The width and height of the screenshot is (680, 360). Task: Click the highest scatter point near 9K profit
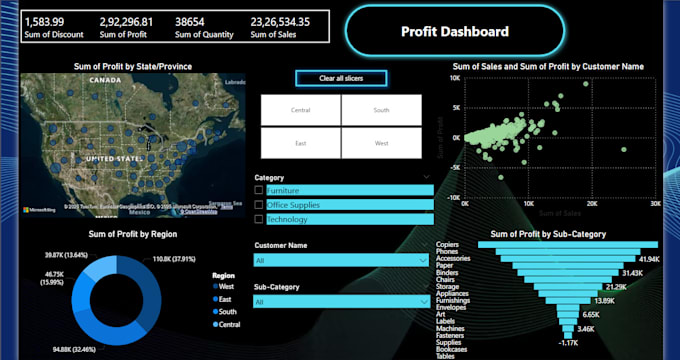pos(586,84)
